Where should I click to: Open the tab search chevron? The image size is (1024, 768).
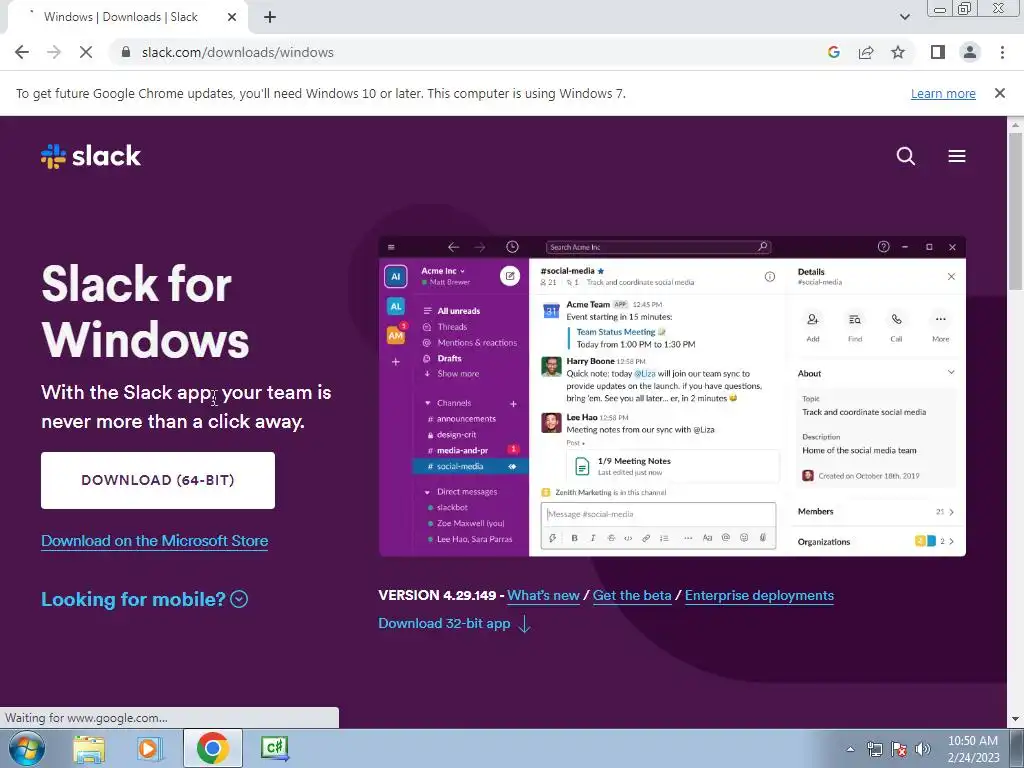(x=904, y=17)
